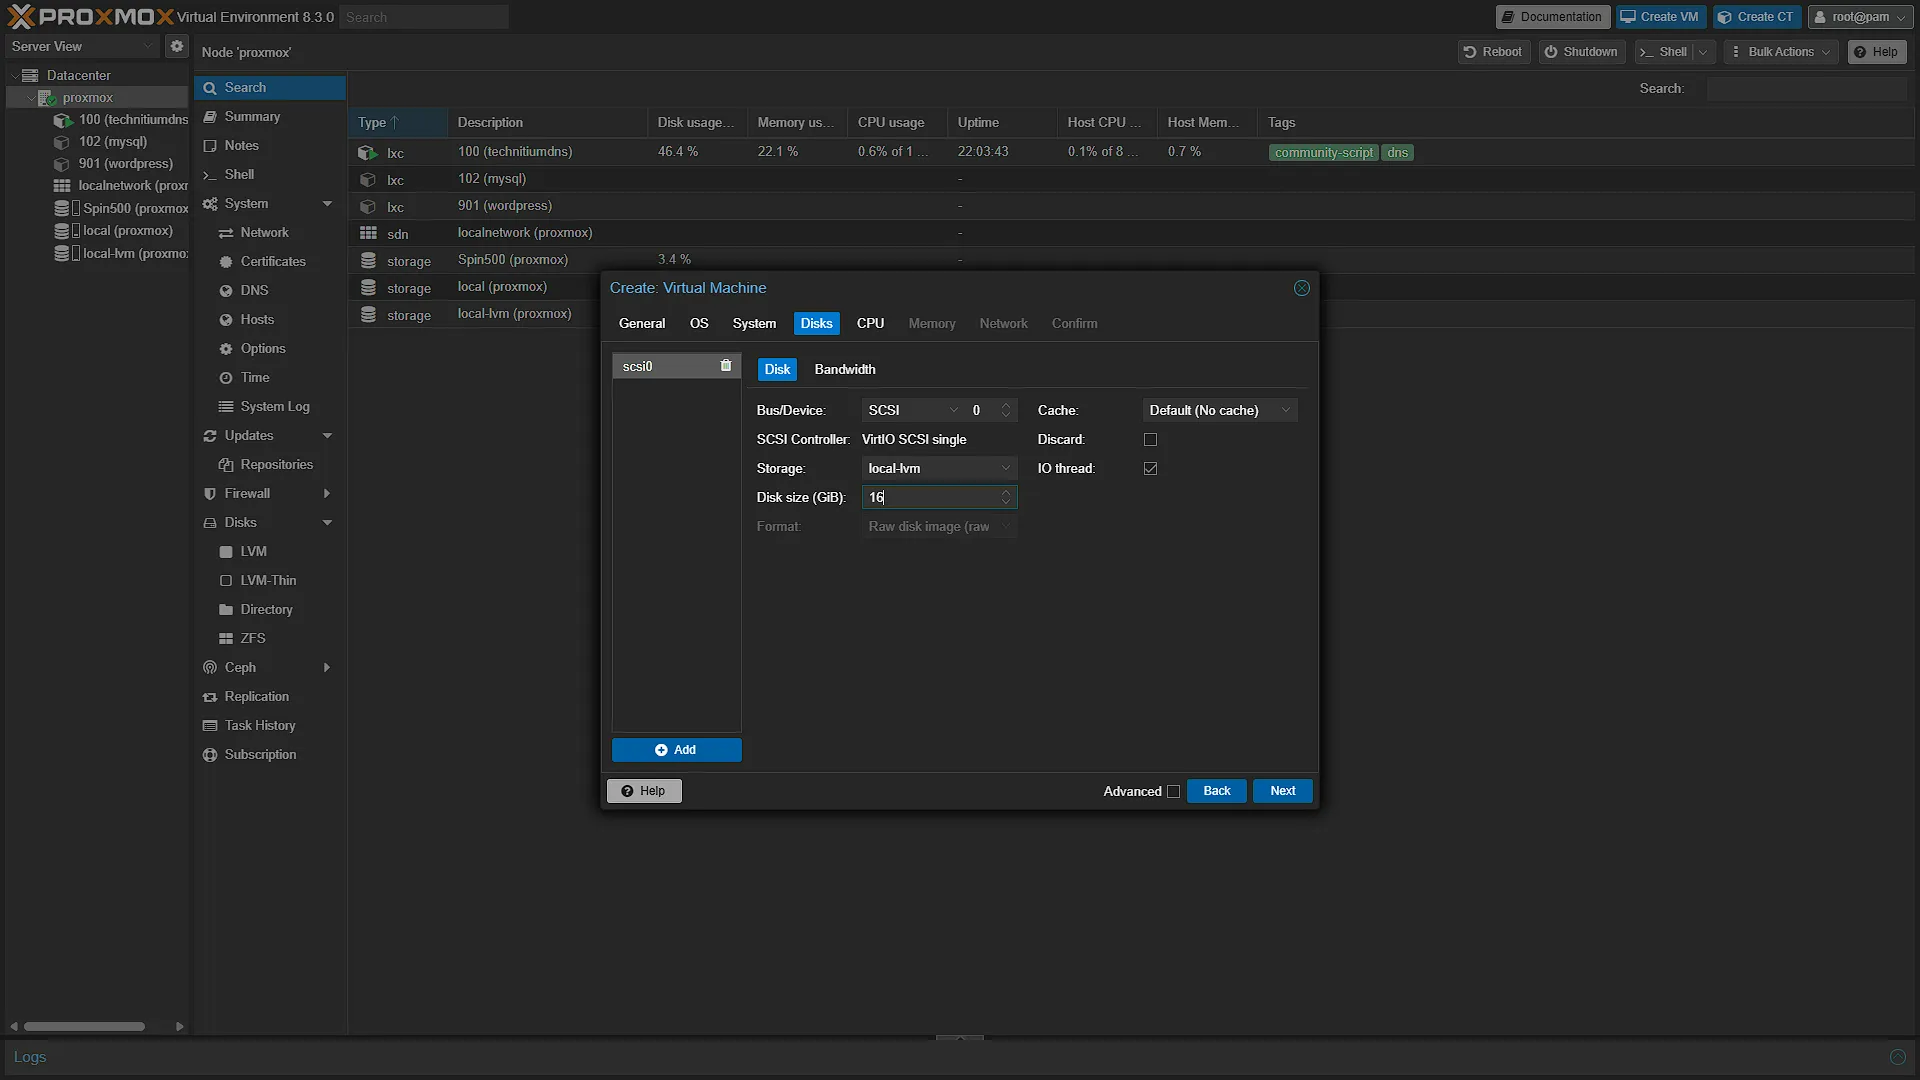Screen dimensions: 1920x1080
Task: Click the Subscription icon in sidebar
Action: click(x=210, y=754)
